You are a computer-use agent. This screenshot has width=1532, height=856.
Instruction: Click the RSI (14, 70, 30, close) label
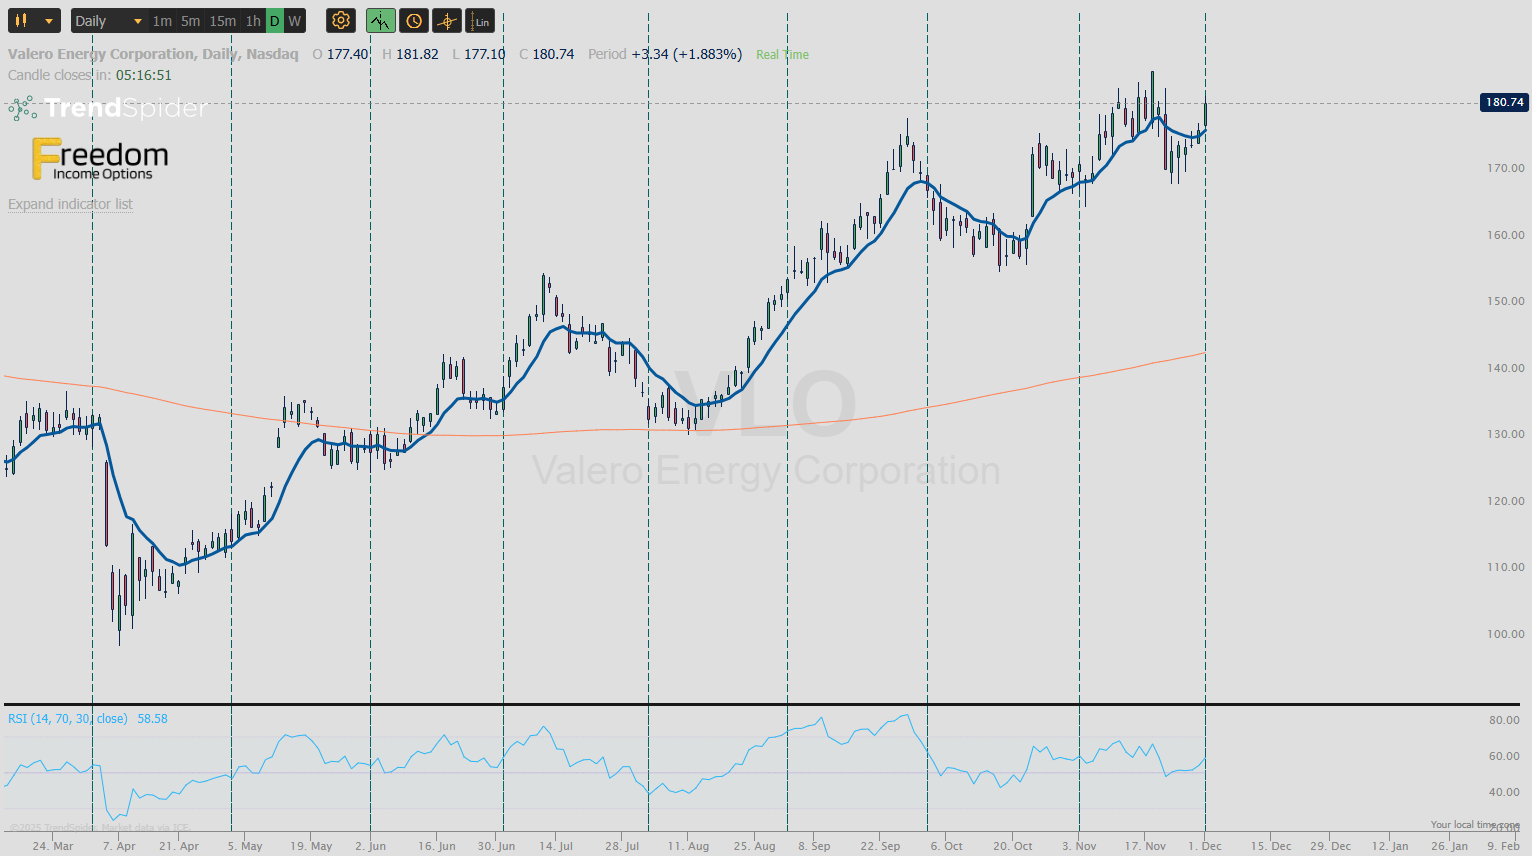click(x=68, y=719)
